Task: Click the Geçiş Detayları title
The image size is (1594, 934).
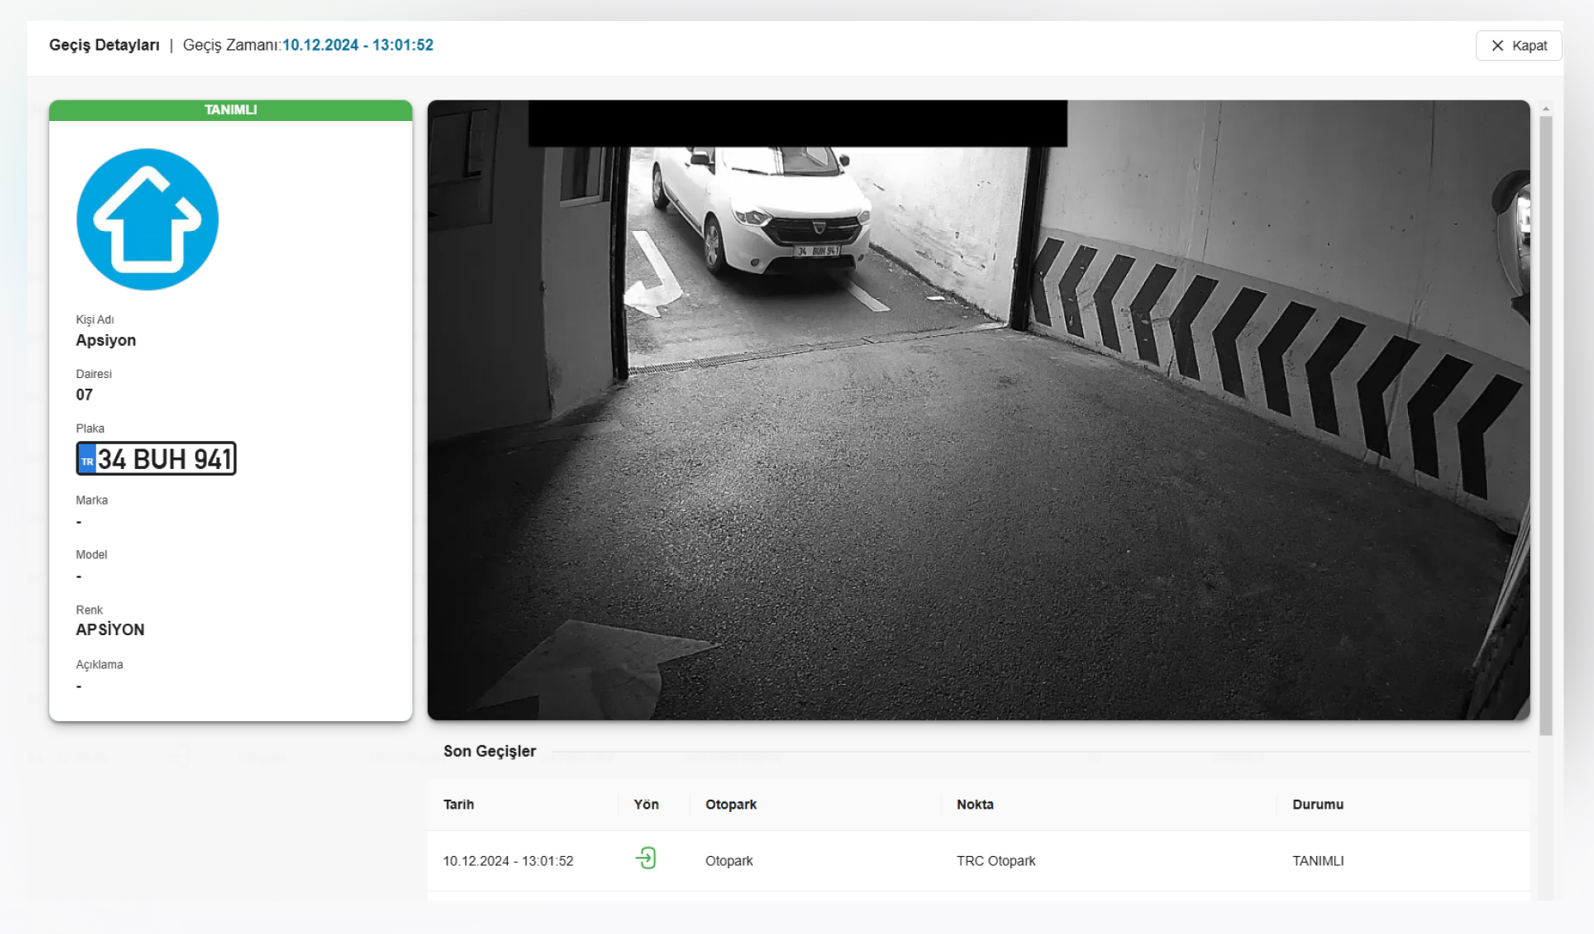Action: point(104,45)
